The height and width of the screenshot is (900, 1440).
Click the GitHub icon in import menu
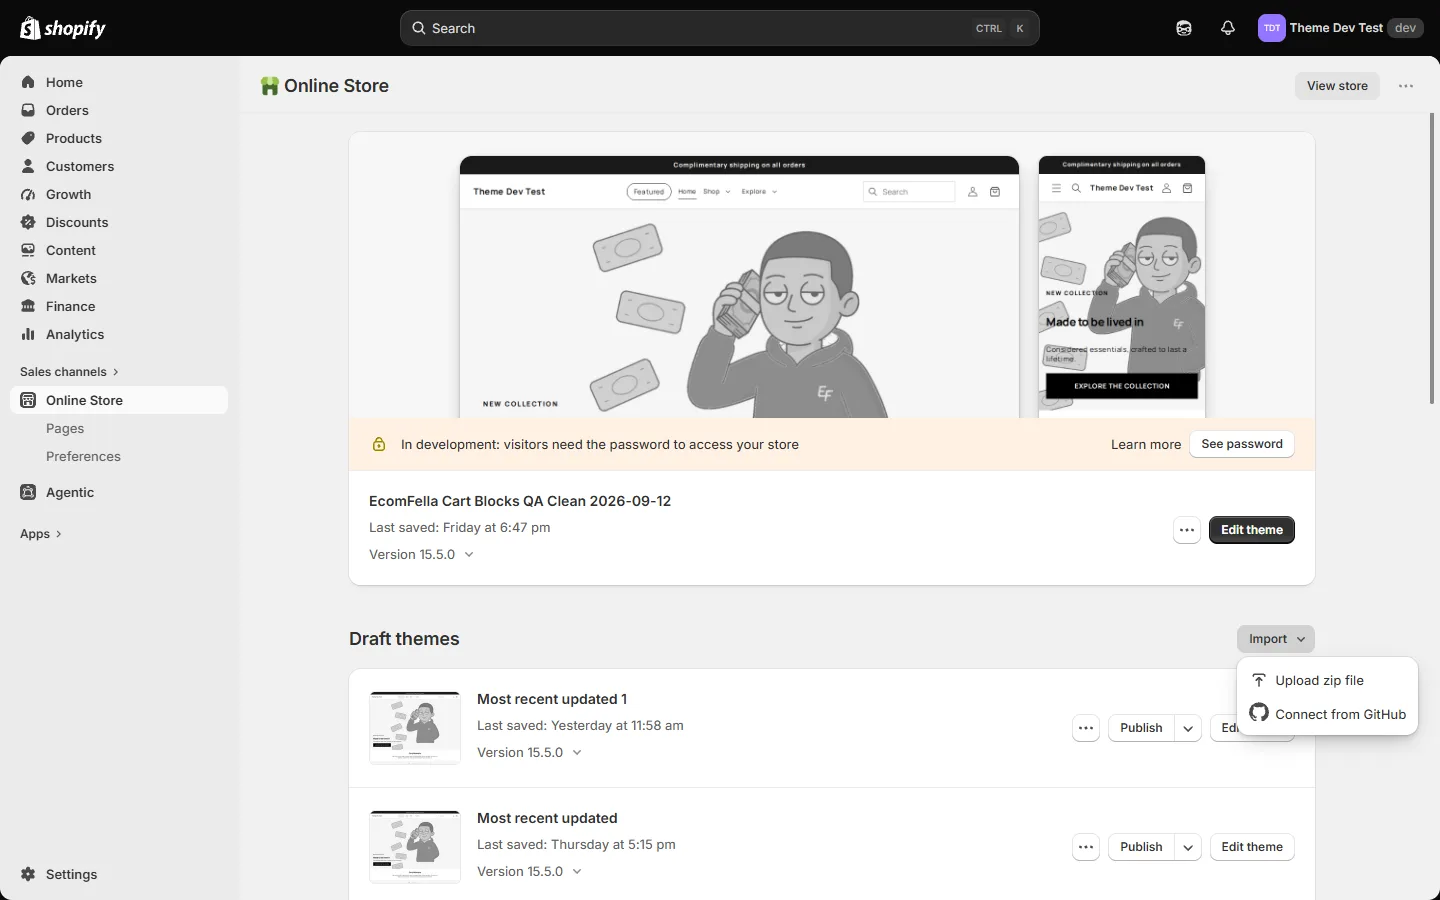(x=1259, y=713)
